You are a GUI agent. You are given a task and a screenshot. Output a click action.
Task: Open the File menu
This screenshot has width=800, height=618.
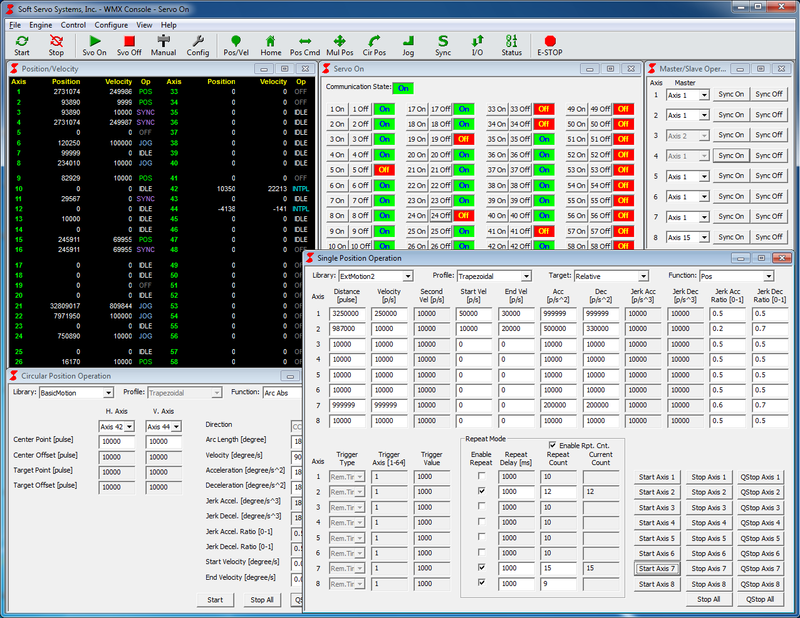coord(15,25)
